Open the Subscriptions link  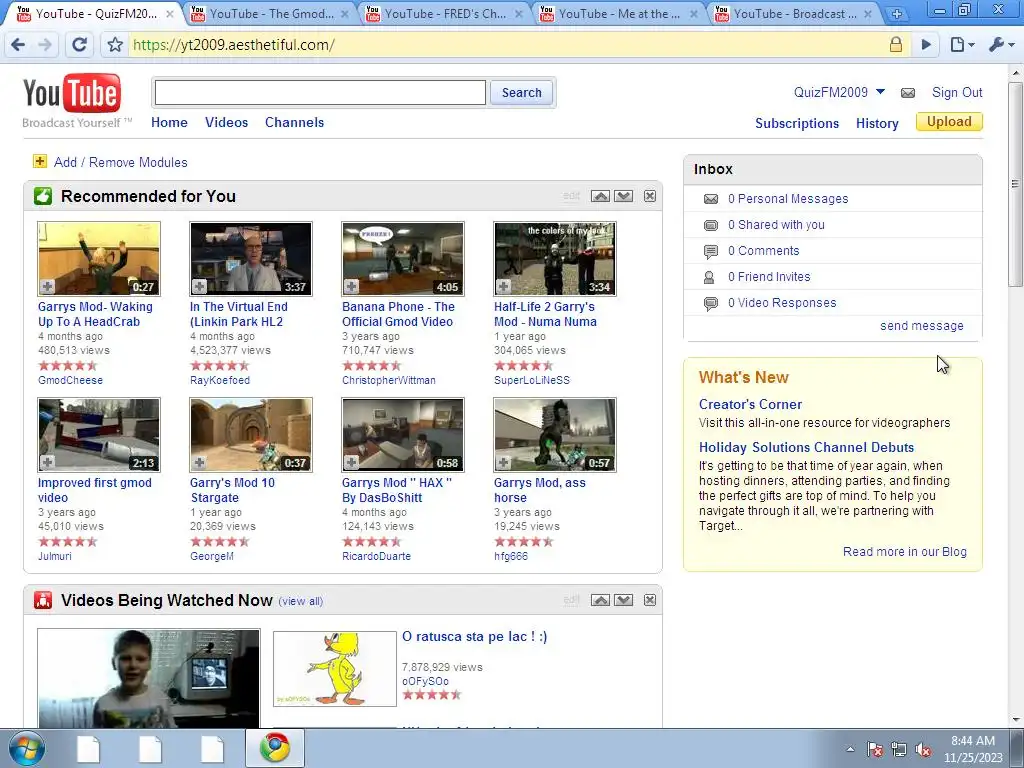point(797,123)
